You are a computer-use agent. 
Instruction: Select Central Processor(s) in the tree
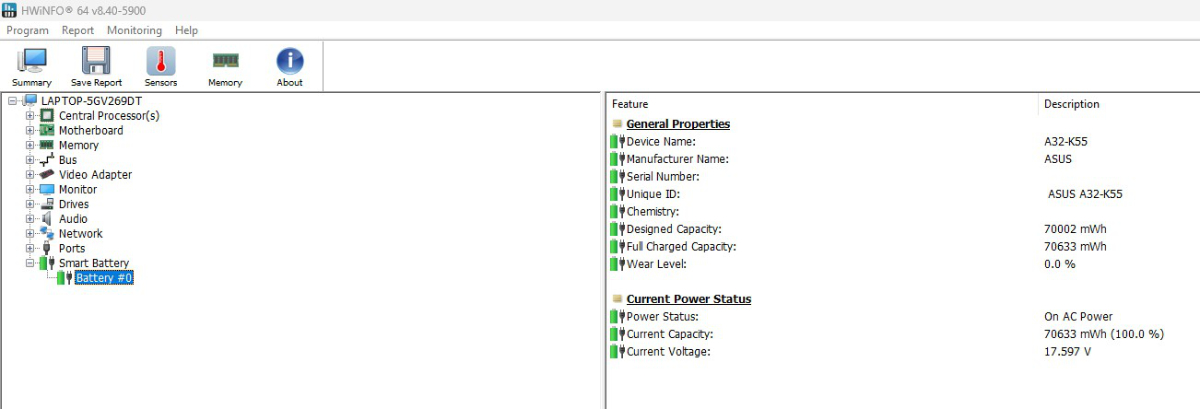108,116
